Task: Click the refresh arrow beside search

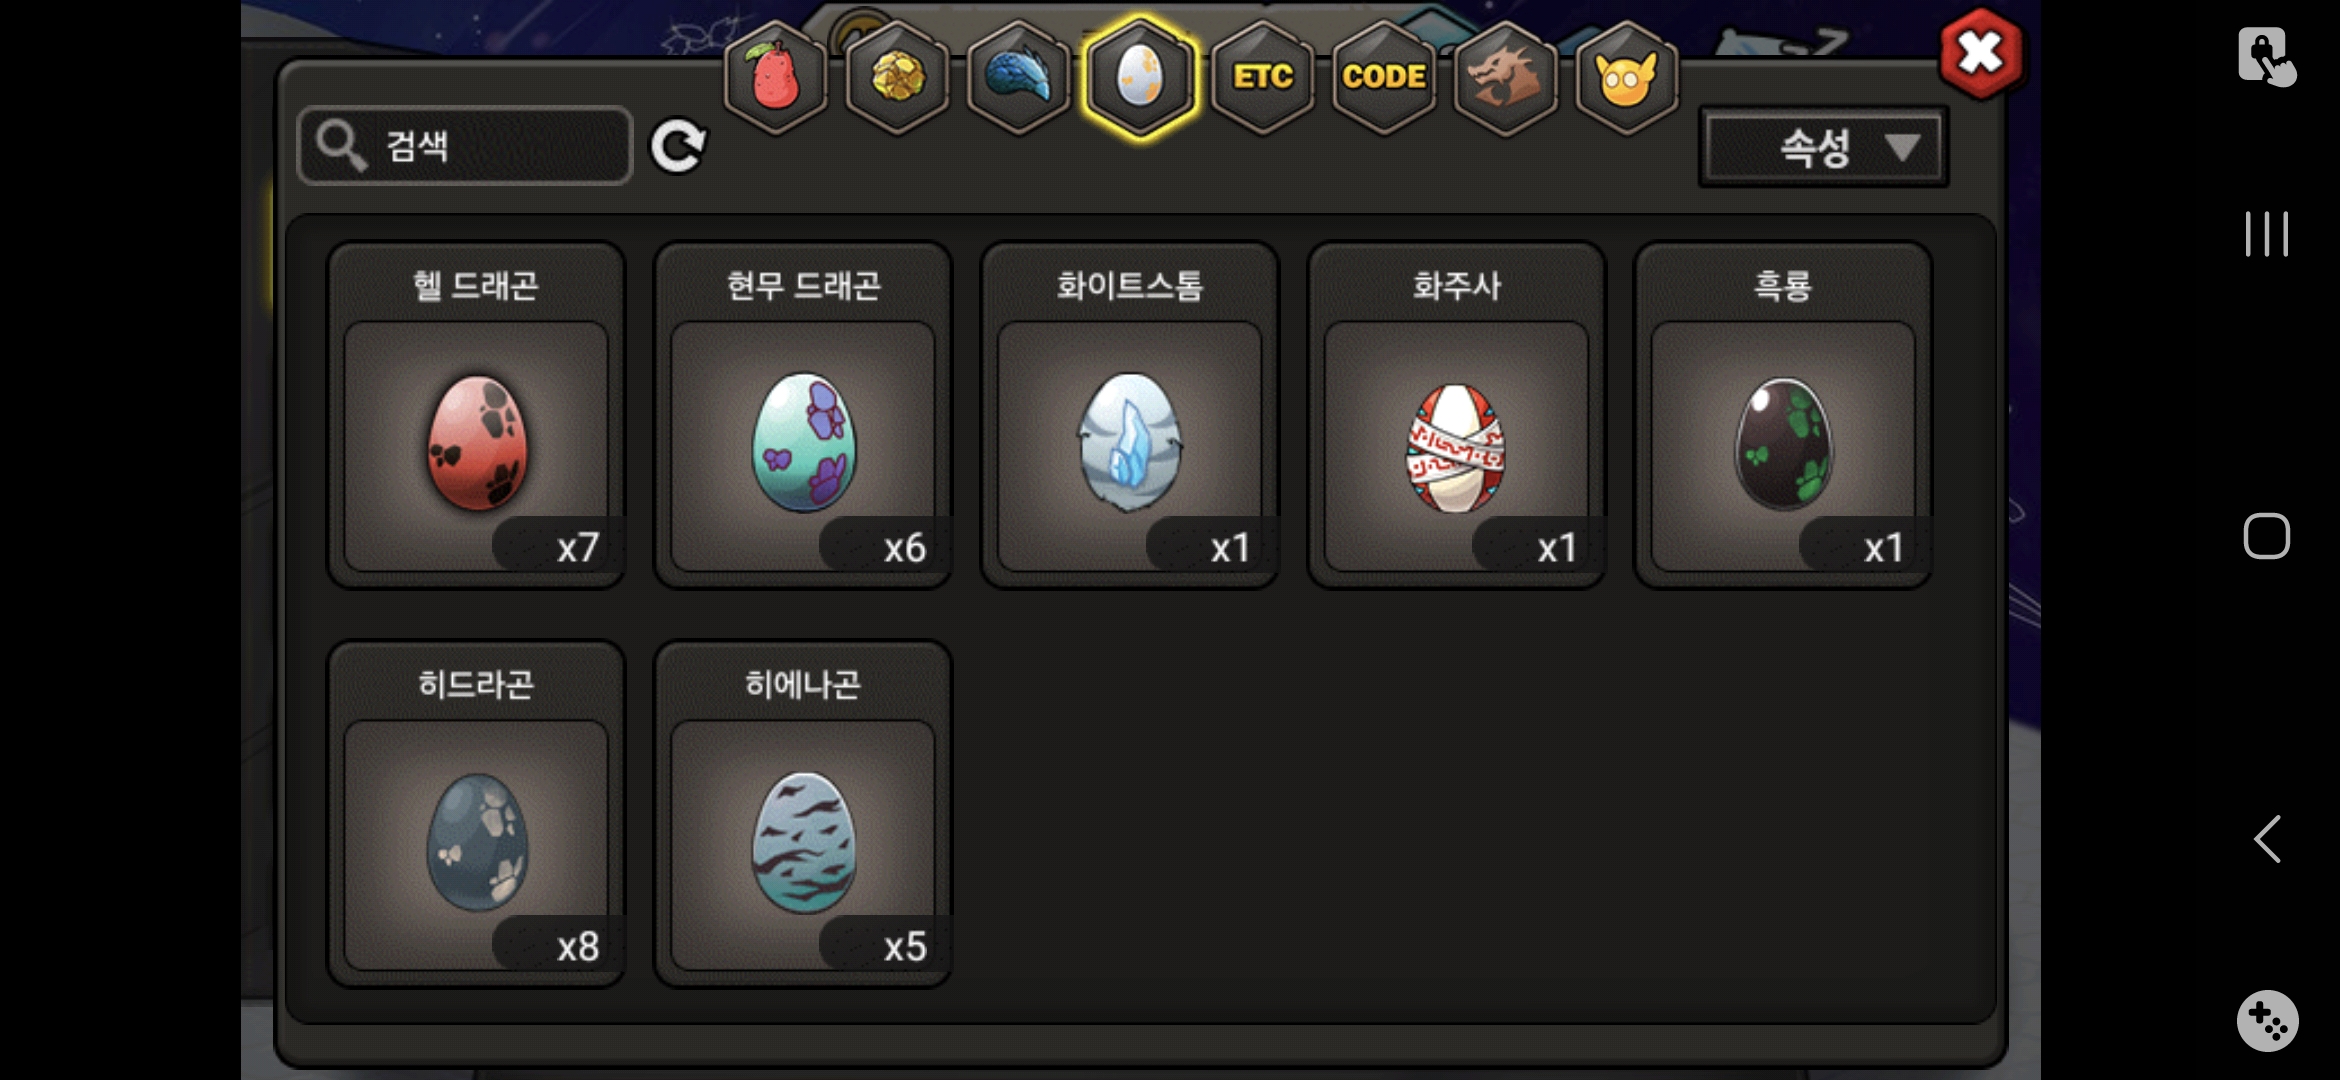Action: tap(678, 147)
